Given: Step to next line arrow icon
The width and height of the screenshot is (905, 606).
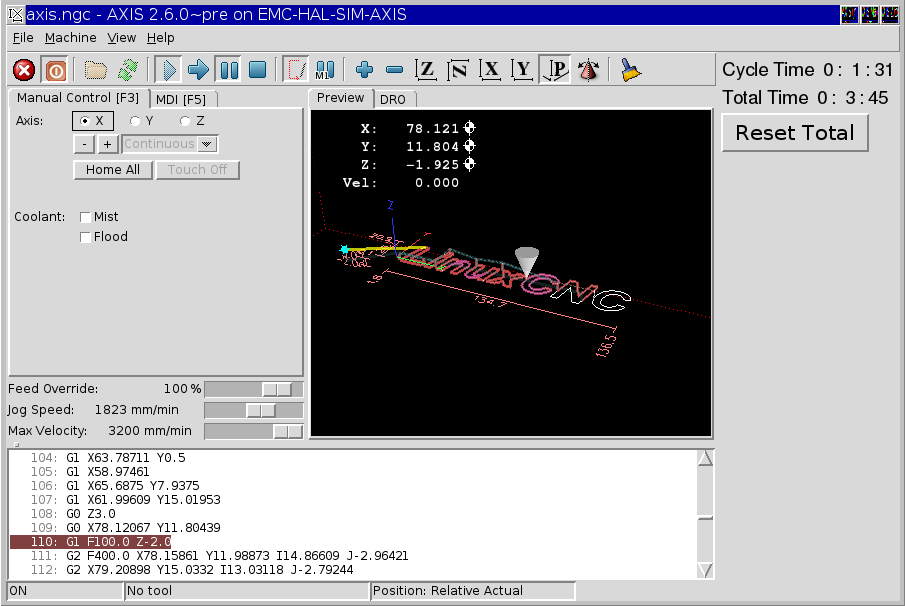Looking at the screenshot, I should point(199,70).
